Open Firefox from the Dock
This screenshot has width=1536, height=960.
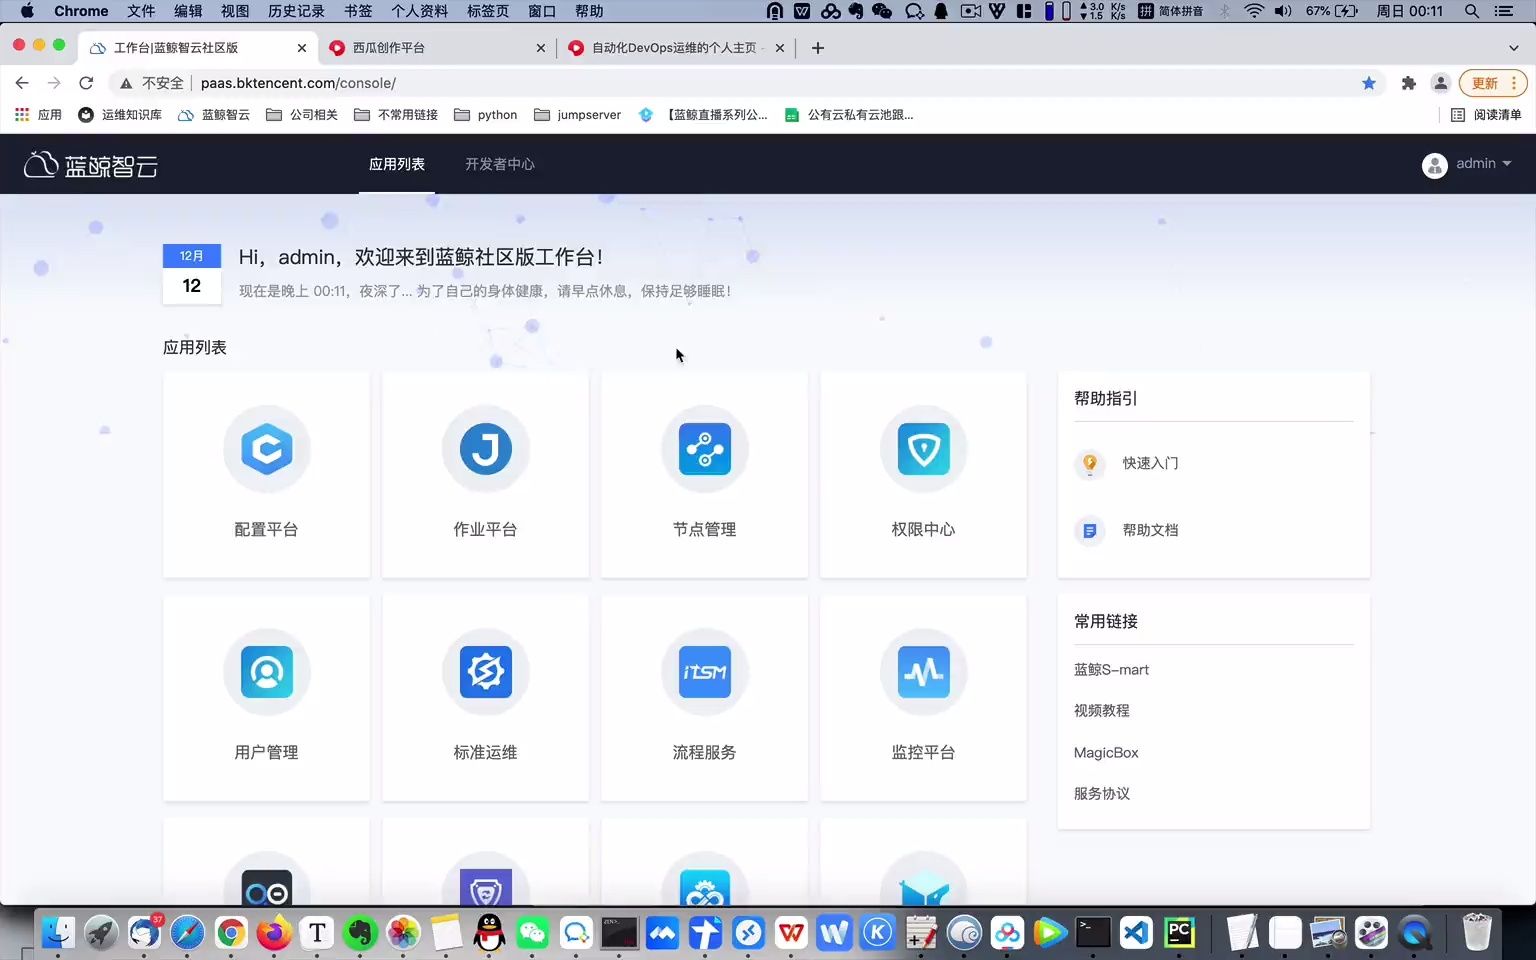click(x=274, y=933)
